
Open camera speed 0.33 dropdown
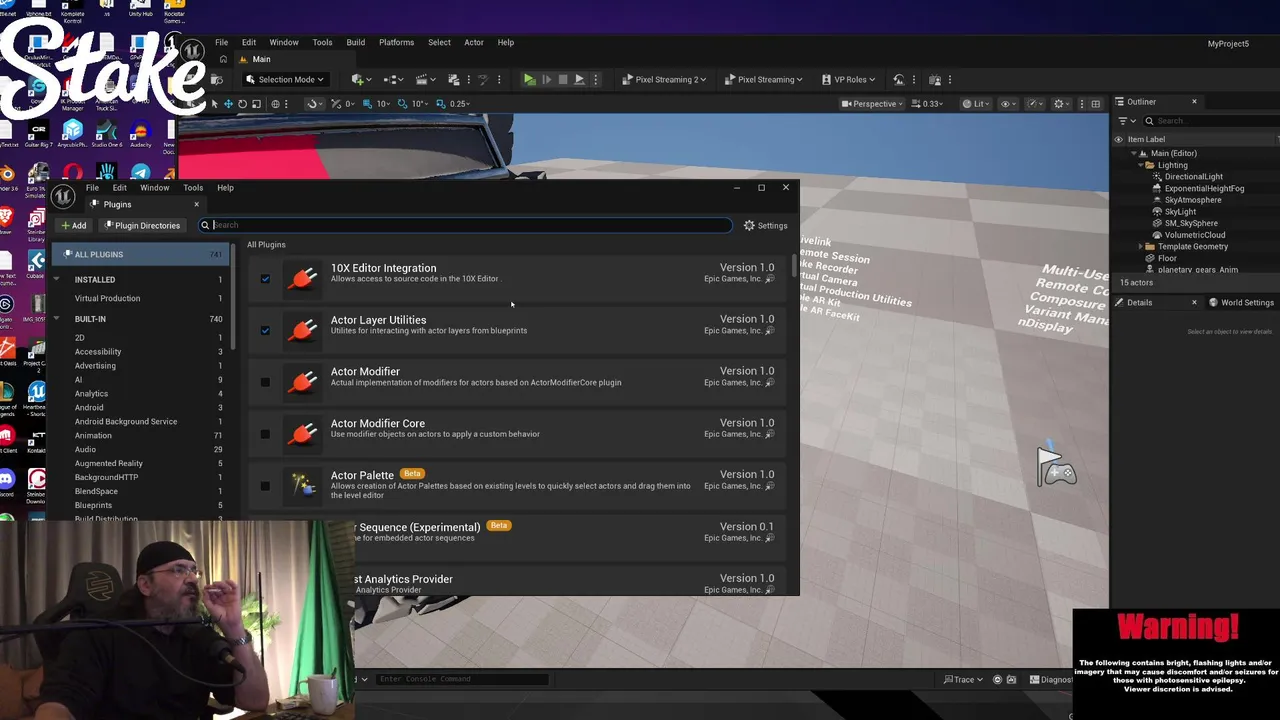click(927, 104)
